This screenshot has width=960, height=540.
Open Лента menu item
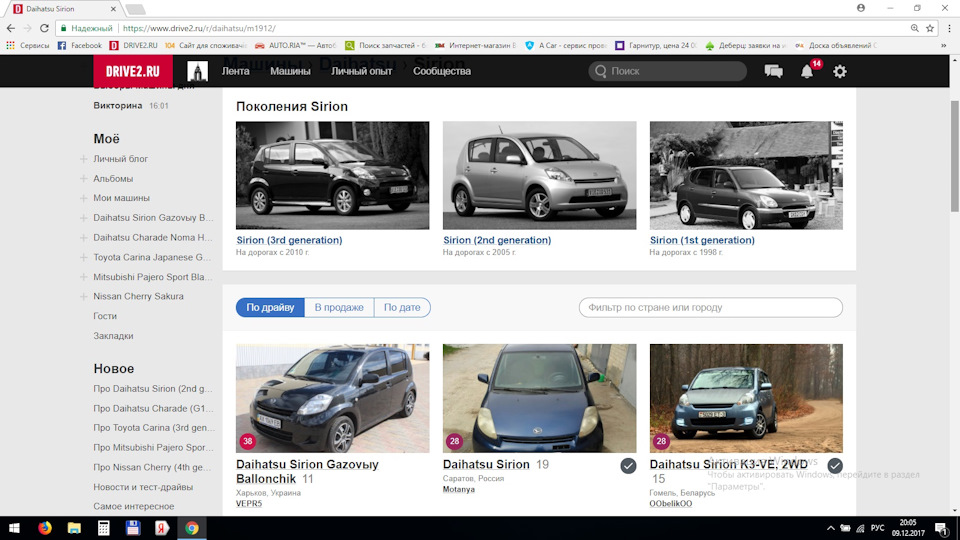pos(235,71)
